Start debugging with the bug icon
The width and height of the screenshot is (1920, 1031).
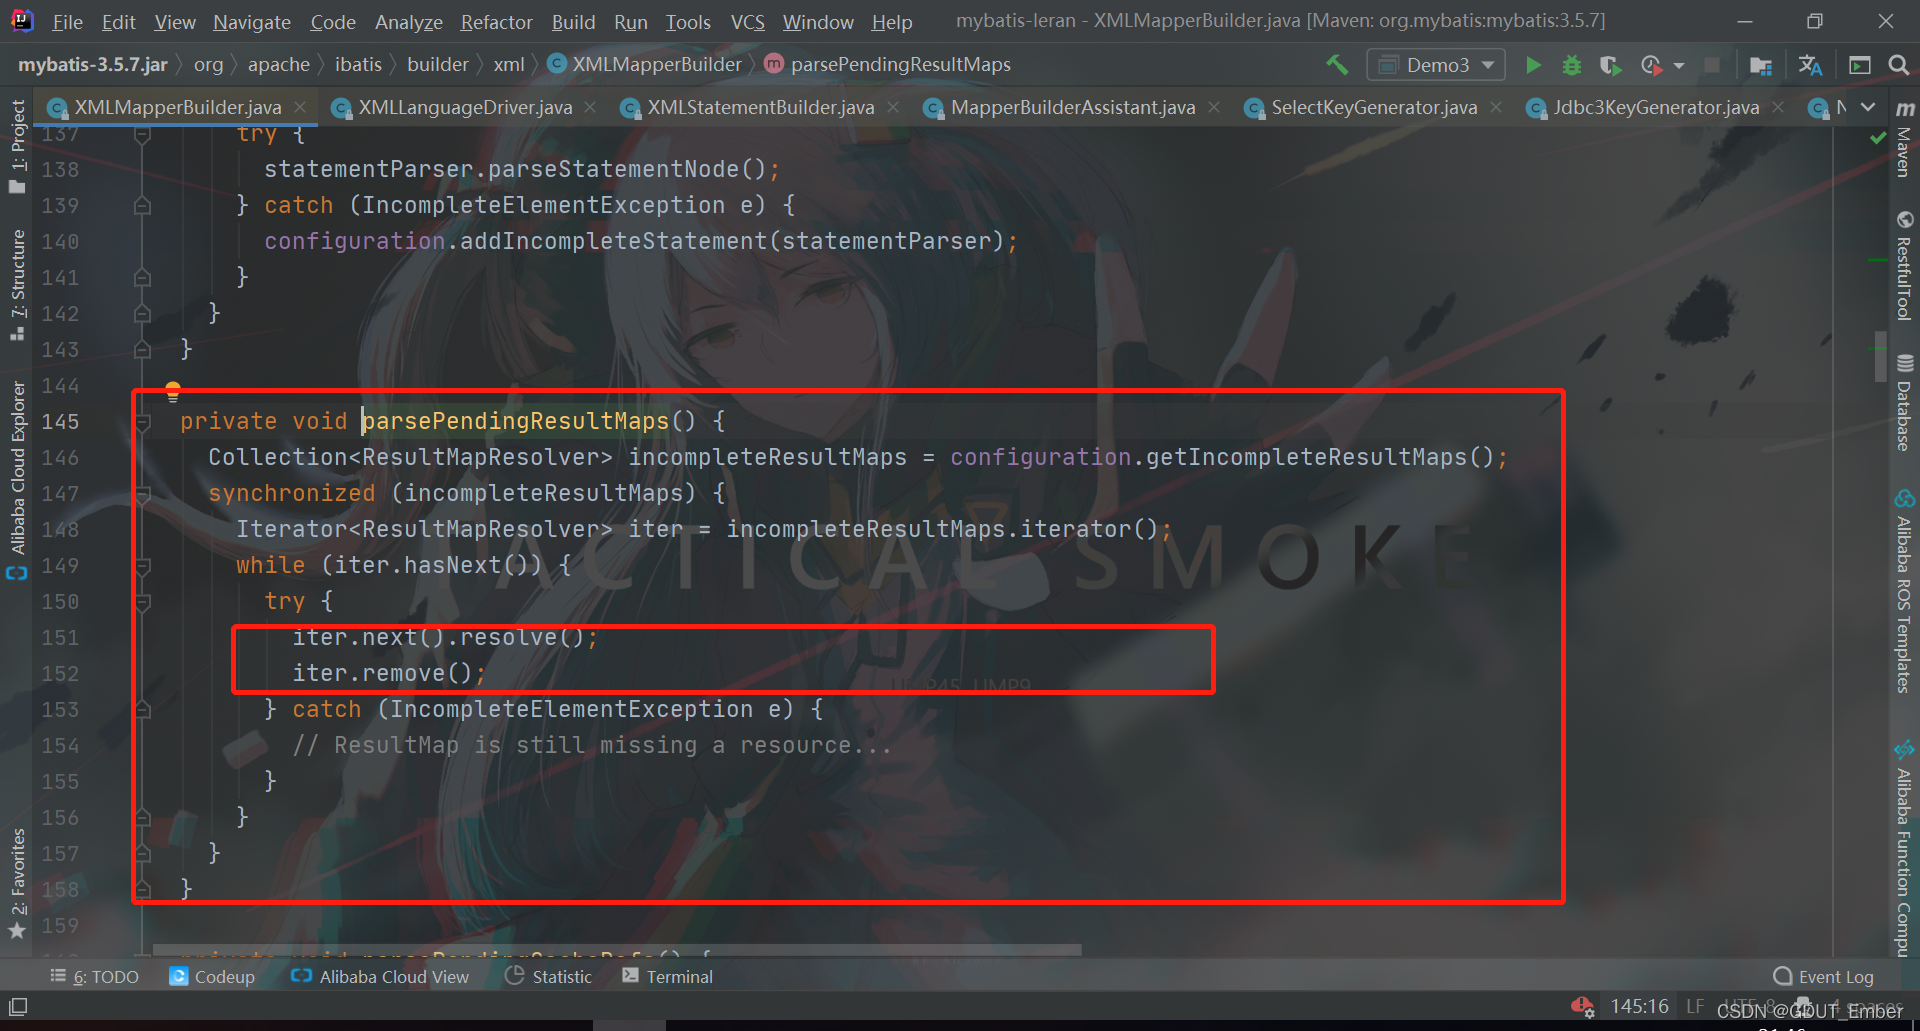point(1572,65)
